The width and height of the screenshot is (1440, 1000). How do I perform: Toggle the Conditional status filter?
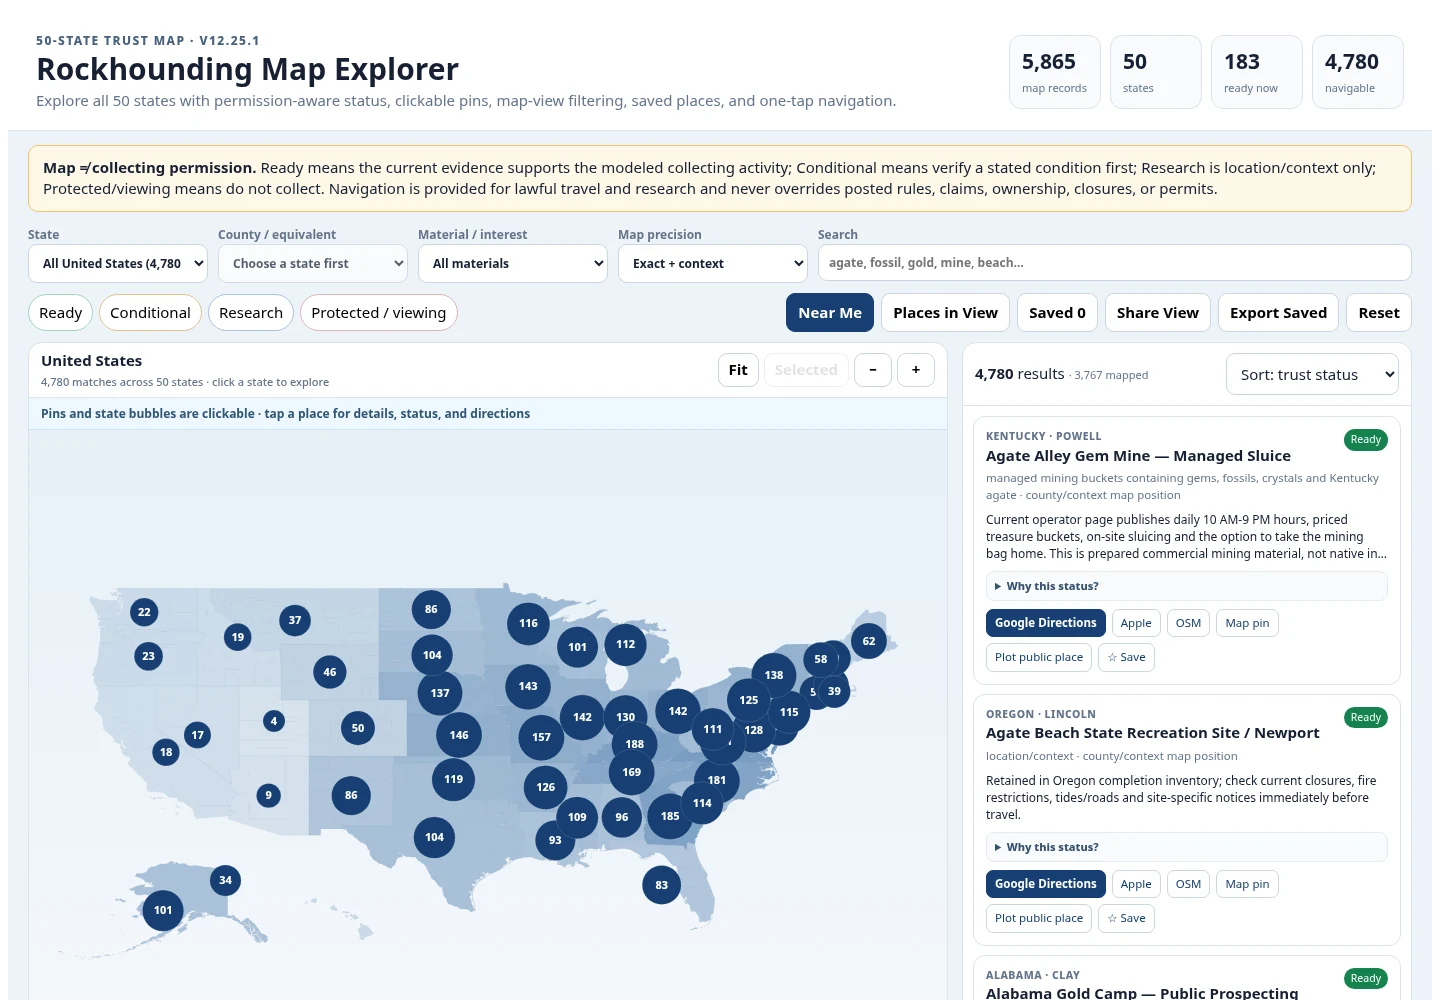(150, 313)
